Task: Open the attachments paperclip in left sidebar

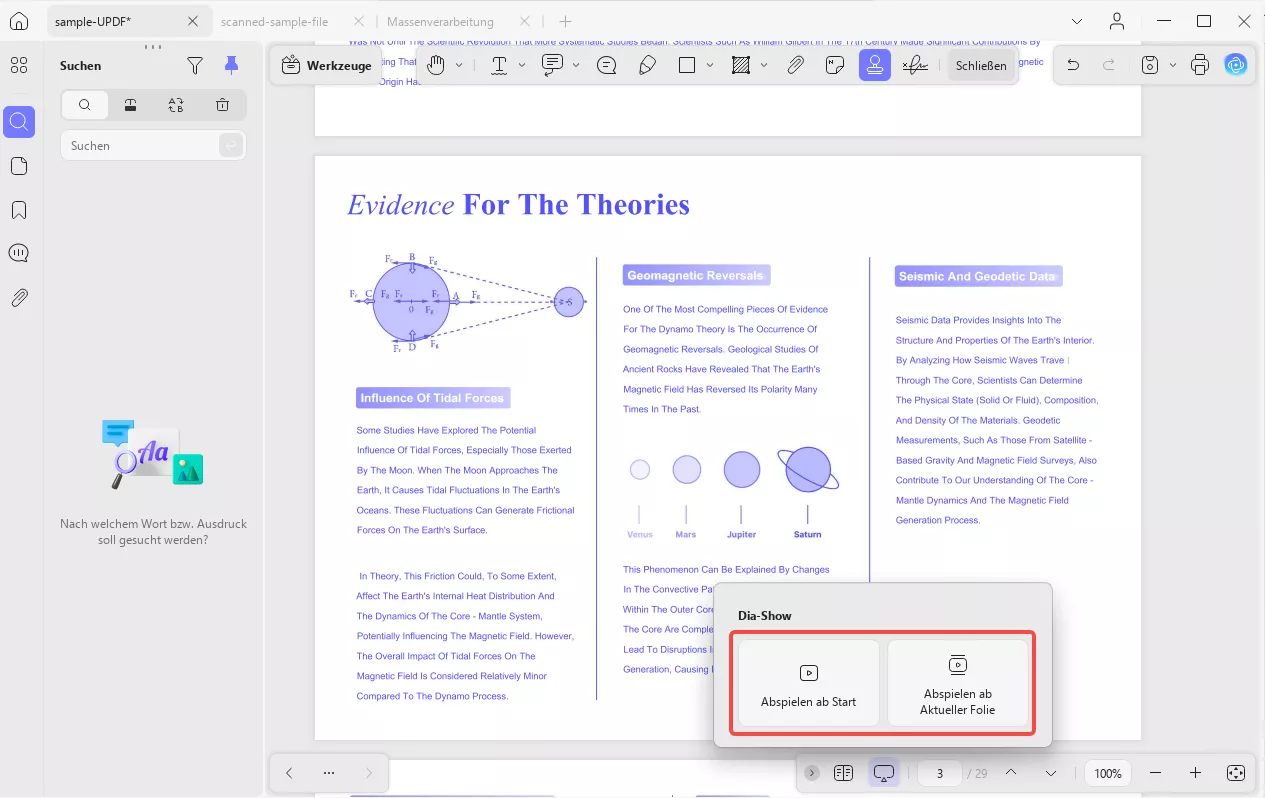Action: [19, 297]
